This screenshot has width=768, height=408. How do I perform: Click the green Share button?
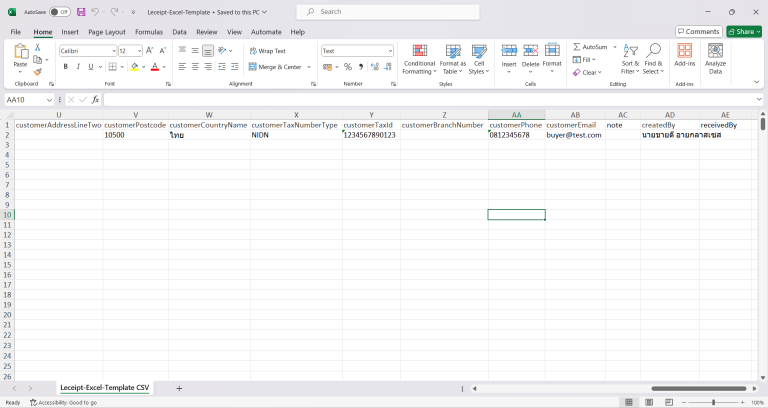pyautogui.click(x=743, y=32)
